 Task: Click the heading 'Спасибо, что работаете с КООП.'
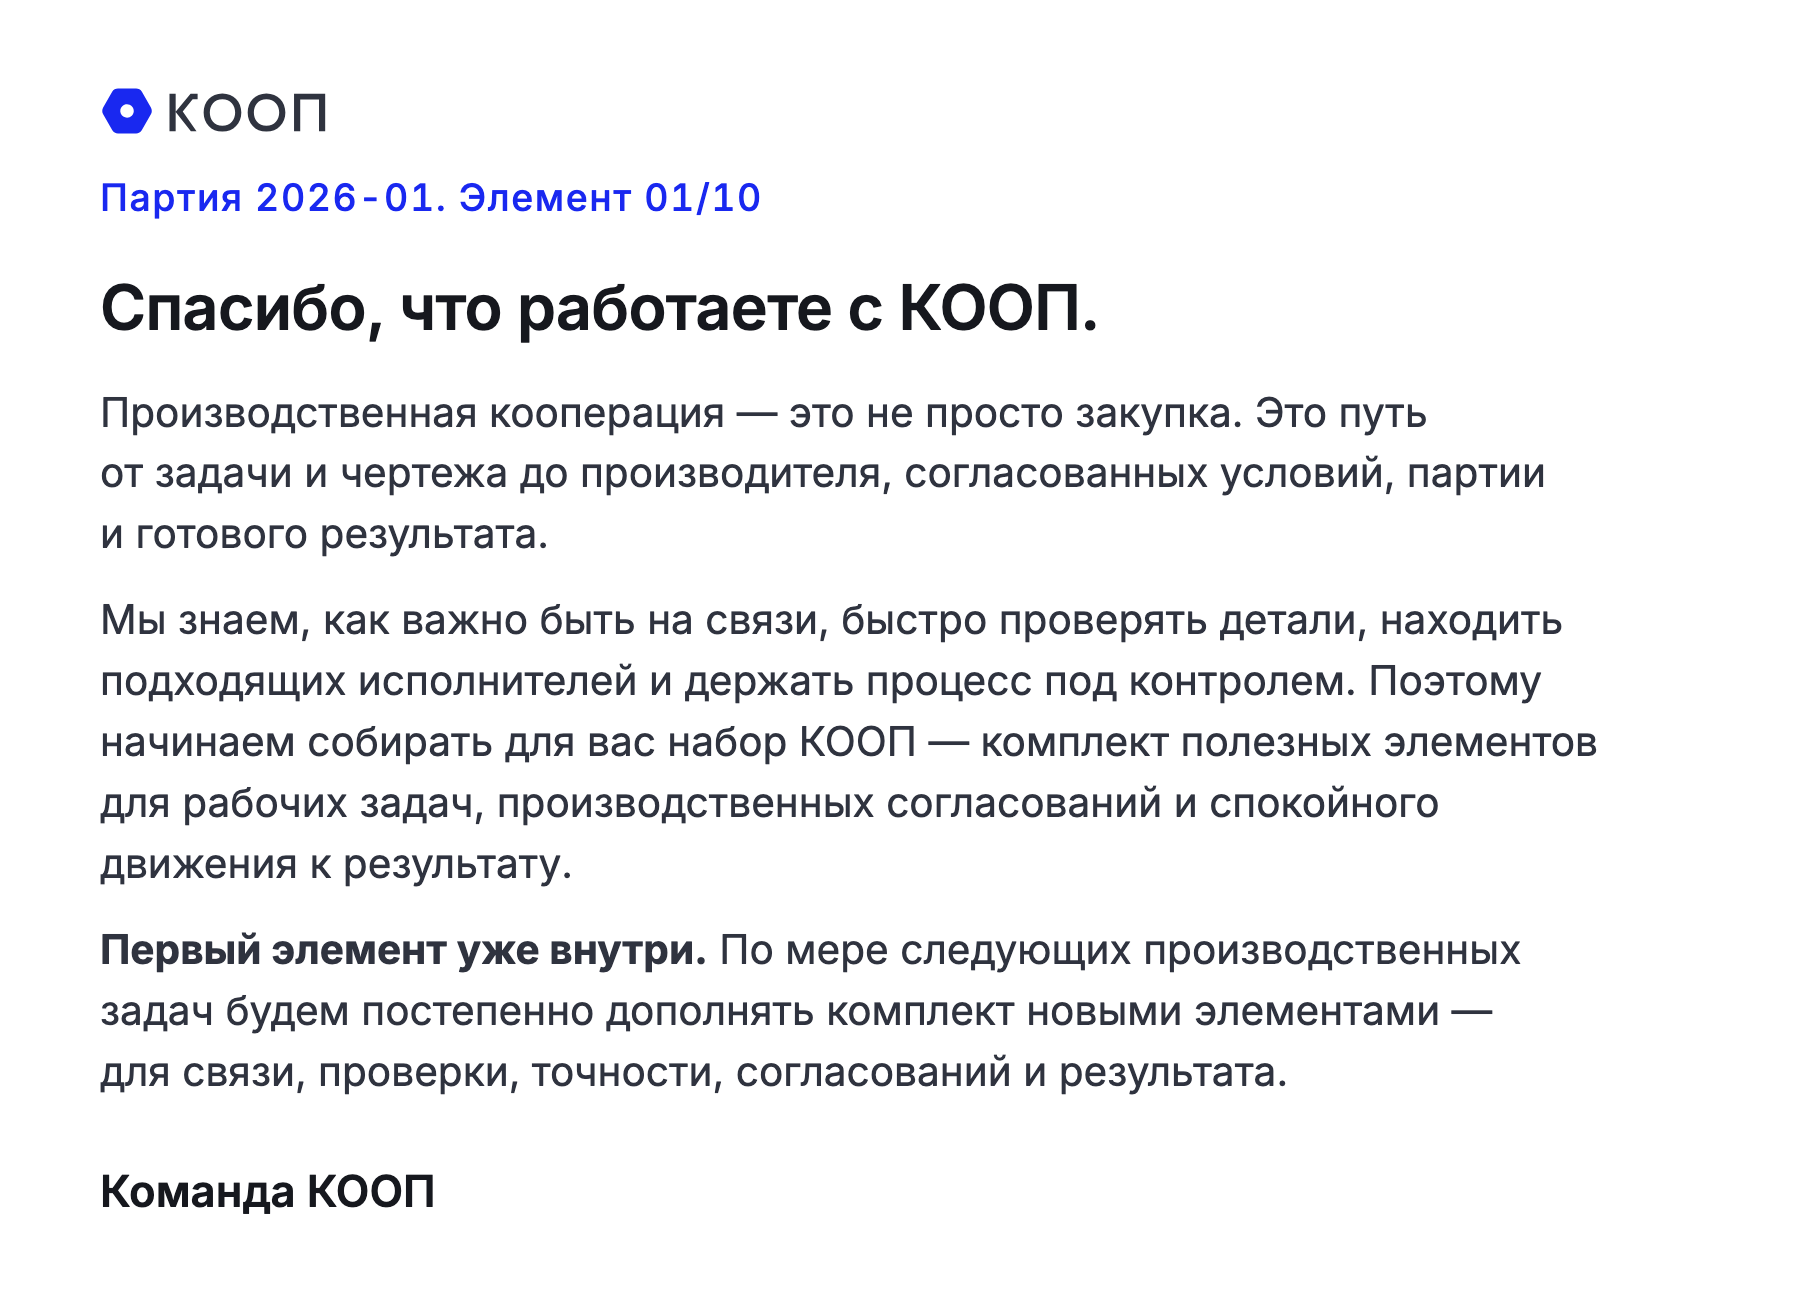pyautogui.click(x=600, y=308)
